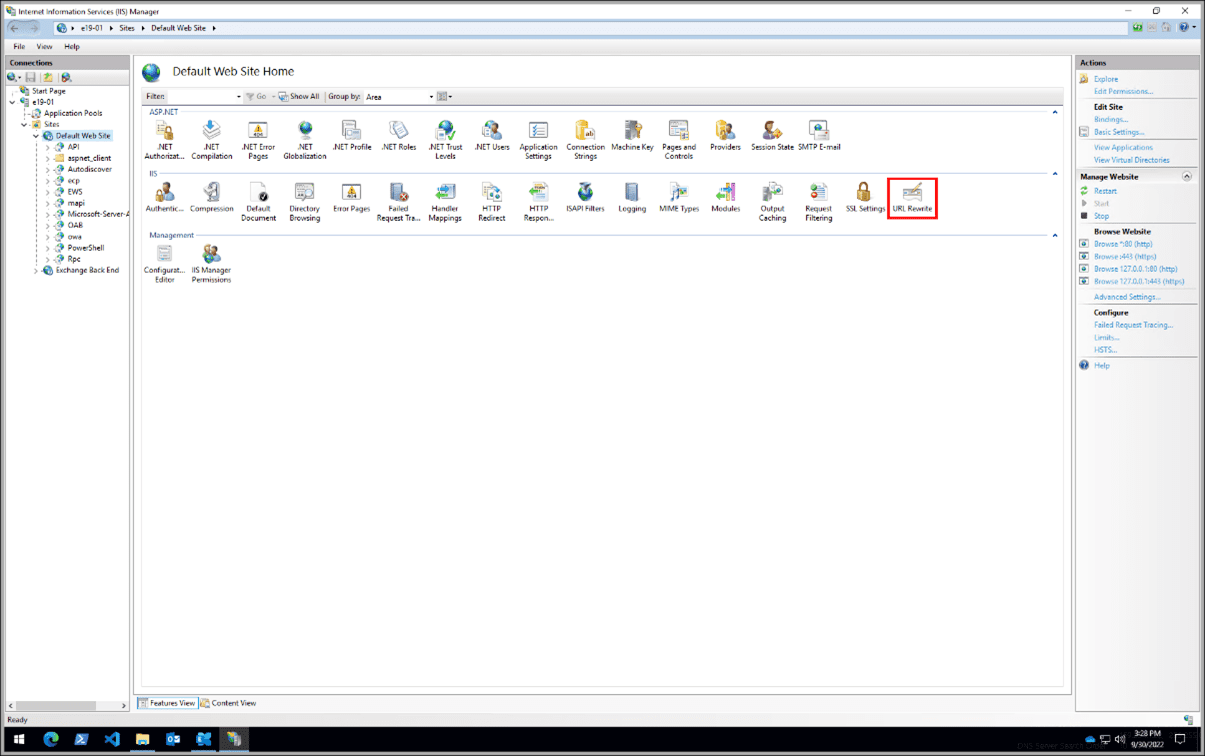Open the Help menu
Image resolution: width=1205 pixels, height=756 pixels.
coord(72,47)
